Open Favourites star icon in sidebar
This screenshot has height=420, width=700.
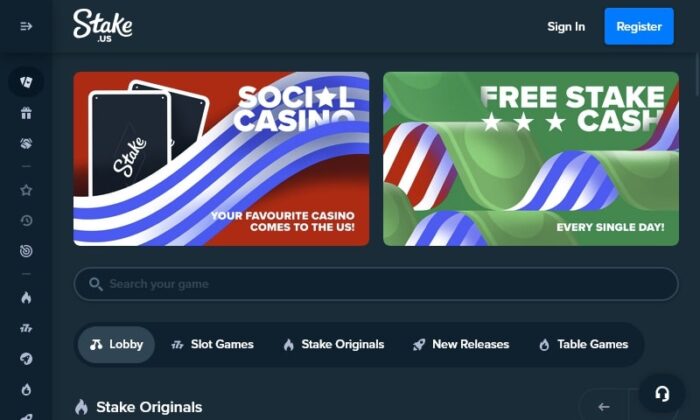coord(26,190)
